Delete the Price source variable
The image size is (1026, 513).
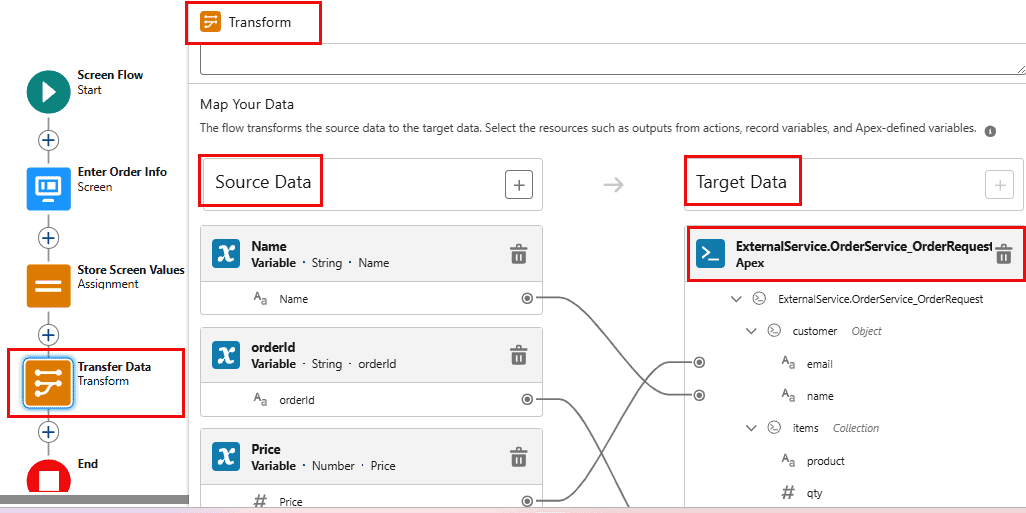(518, 456)
